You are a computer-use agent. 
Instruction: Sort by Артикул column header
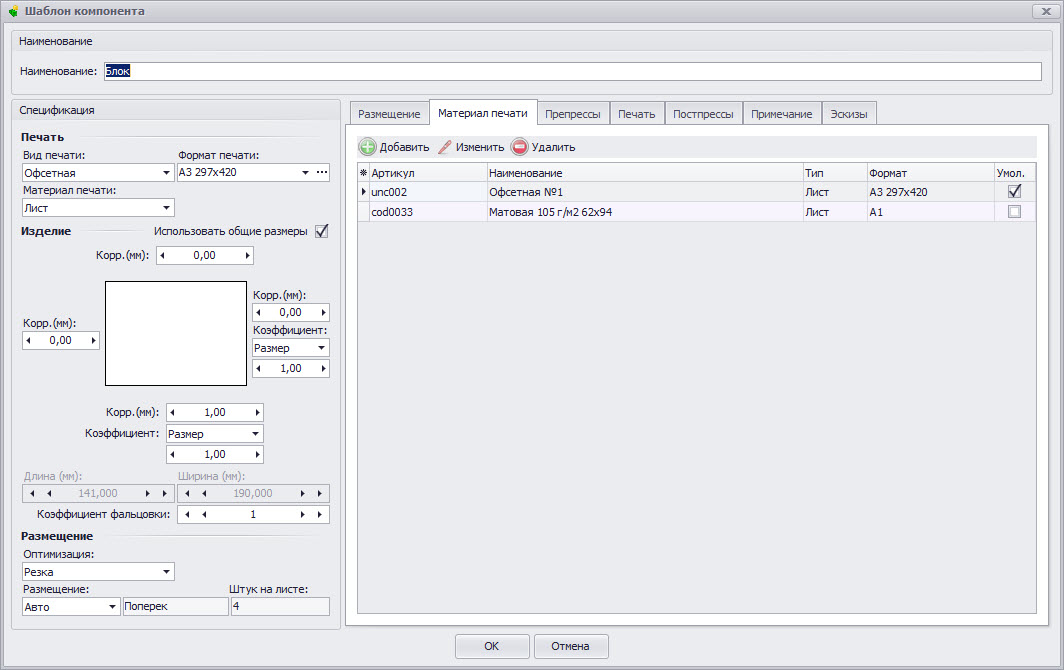(x=428, y=173)
